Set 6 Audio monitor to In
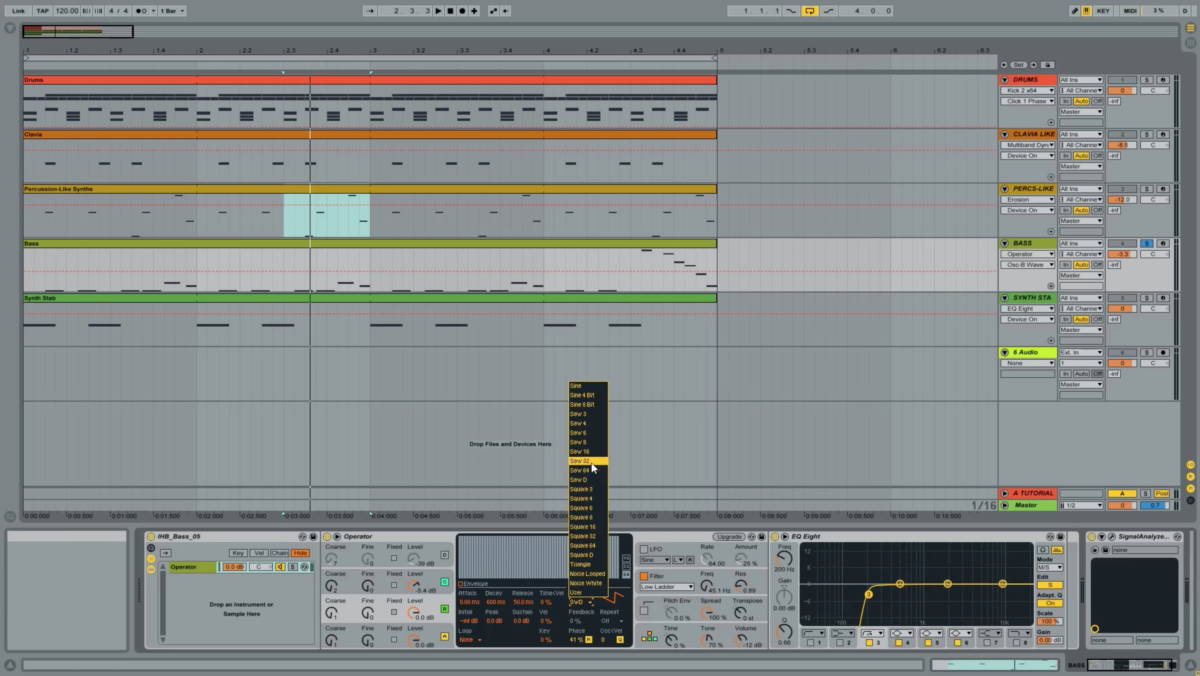The image size is (1200, 676). [x=1066, y=374]
